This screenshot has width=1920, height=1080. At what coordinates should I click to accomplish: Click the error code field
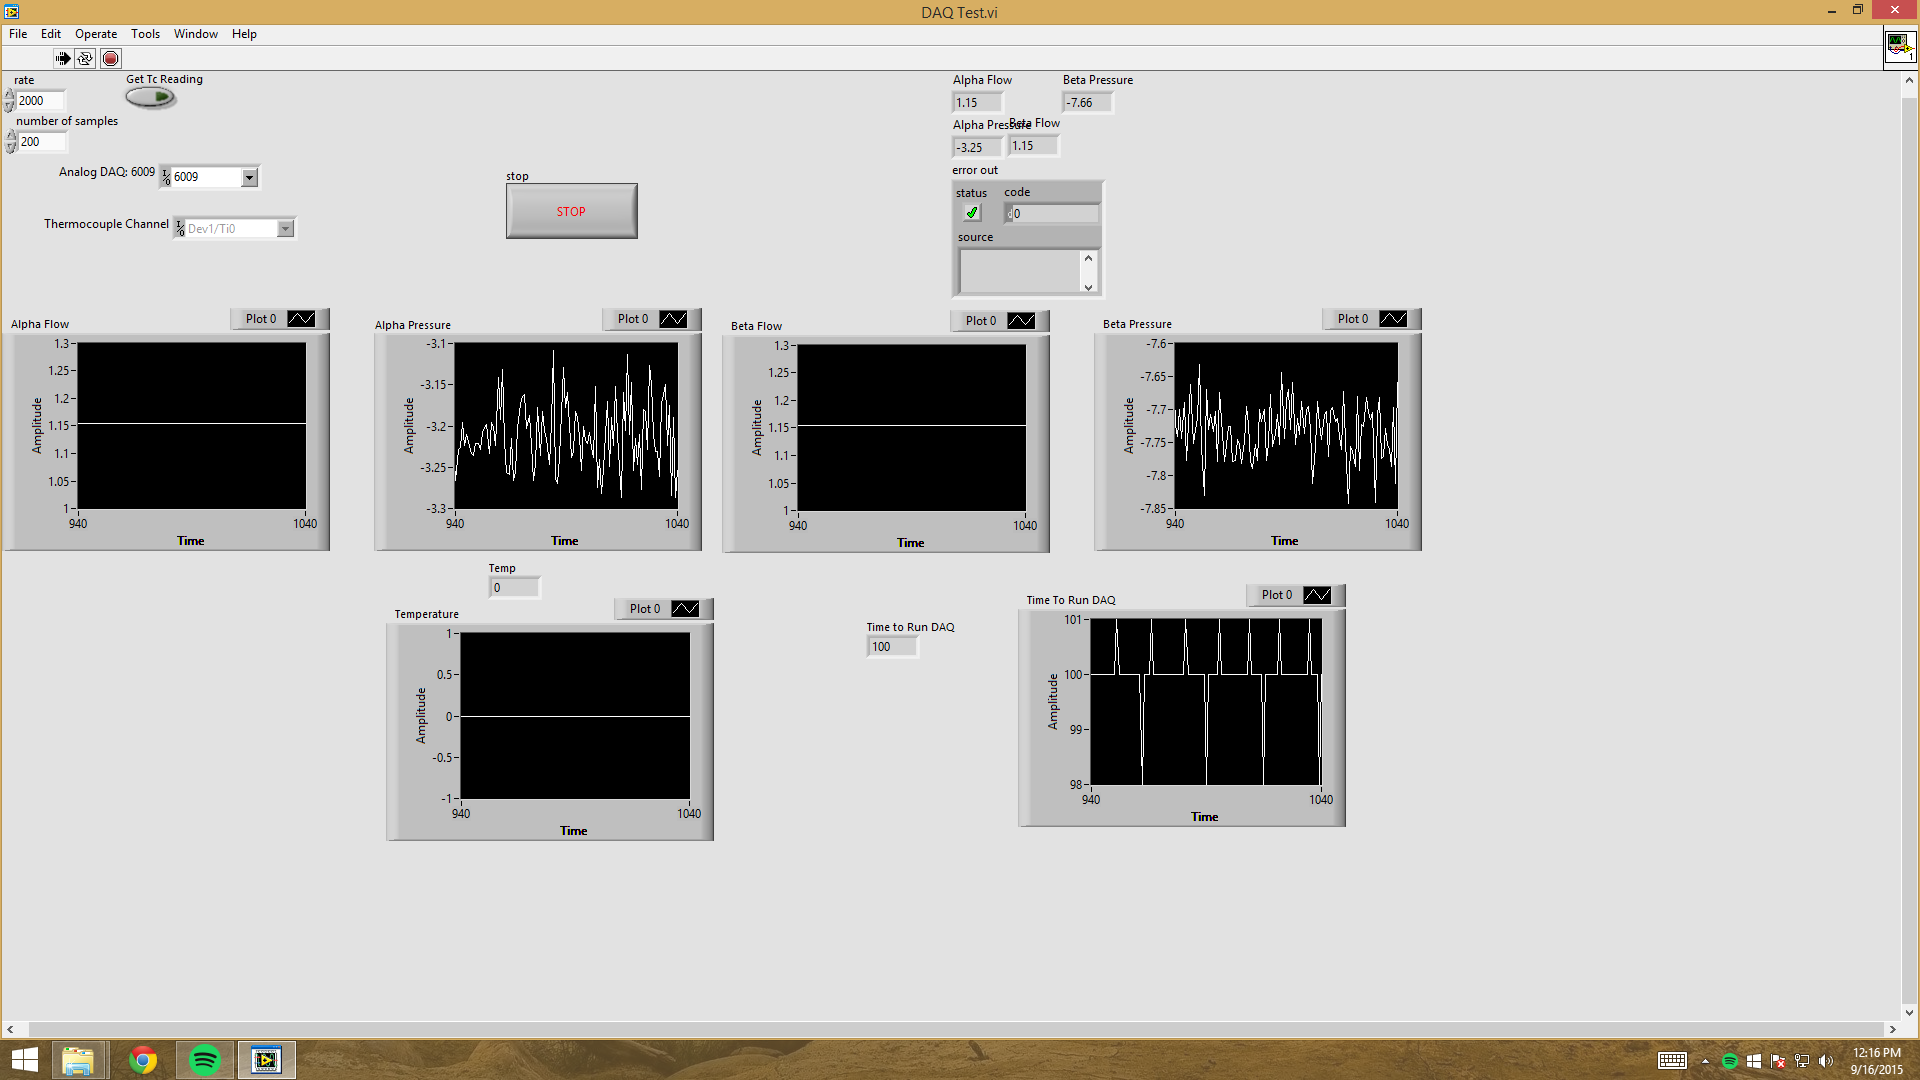coord(1053,214)
